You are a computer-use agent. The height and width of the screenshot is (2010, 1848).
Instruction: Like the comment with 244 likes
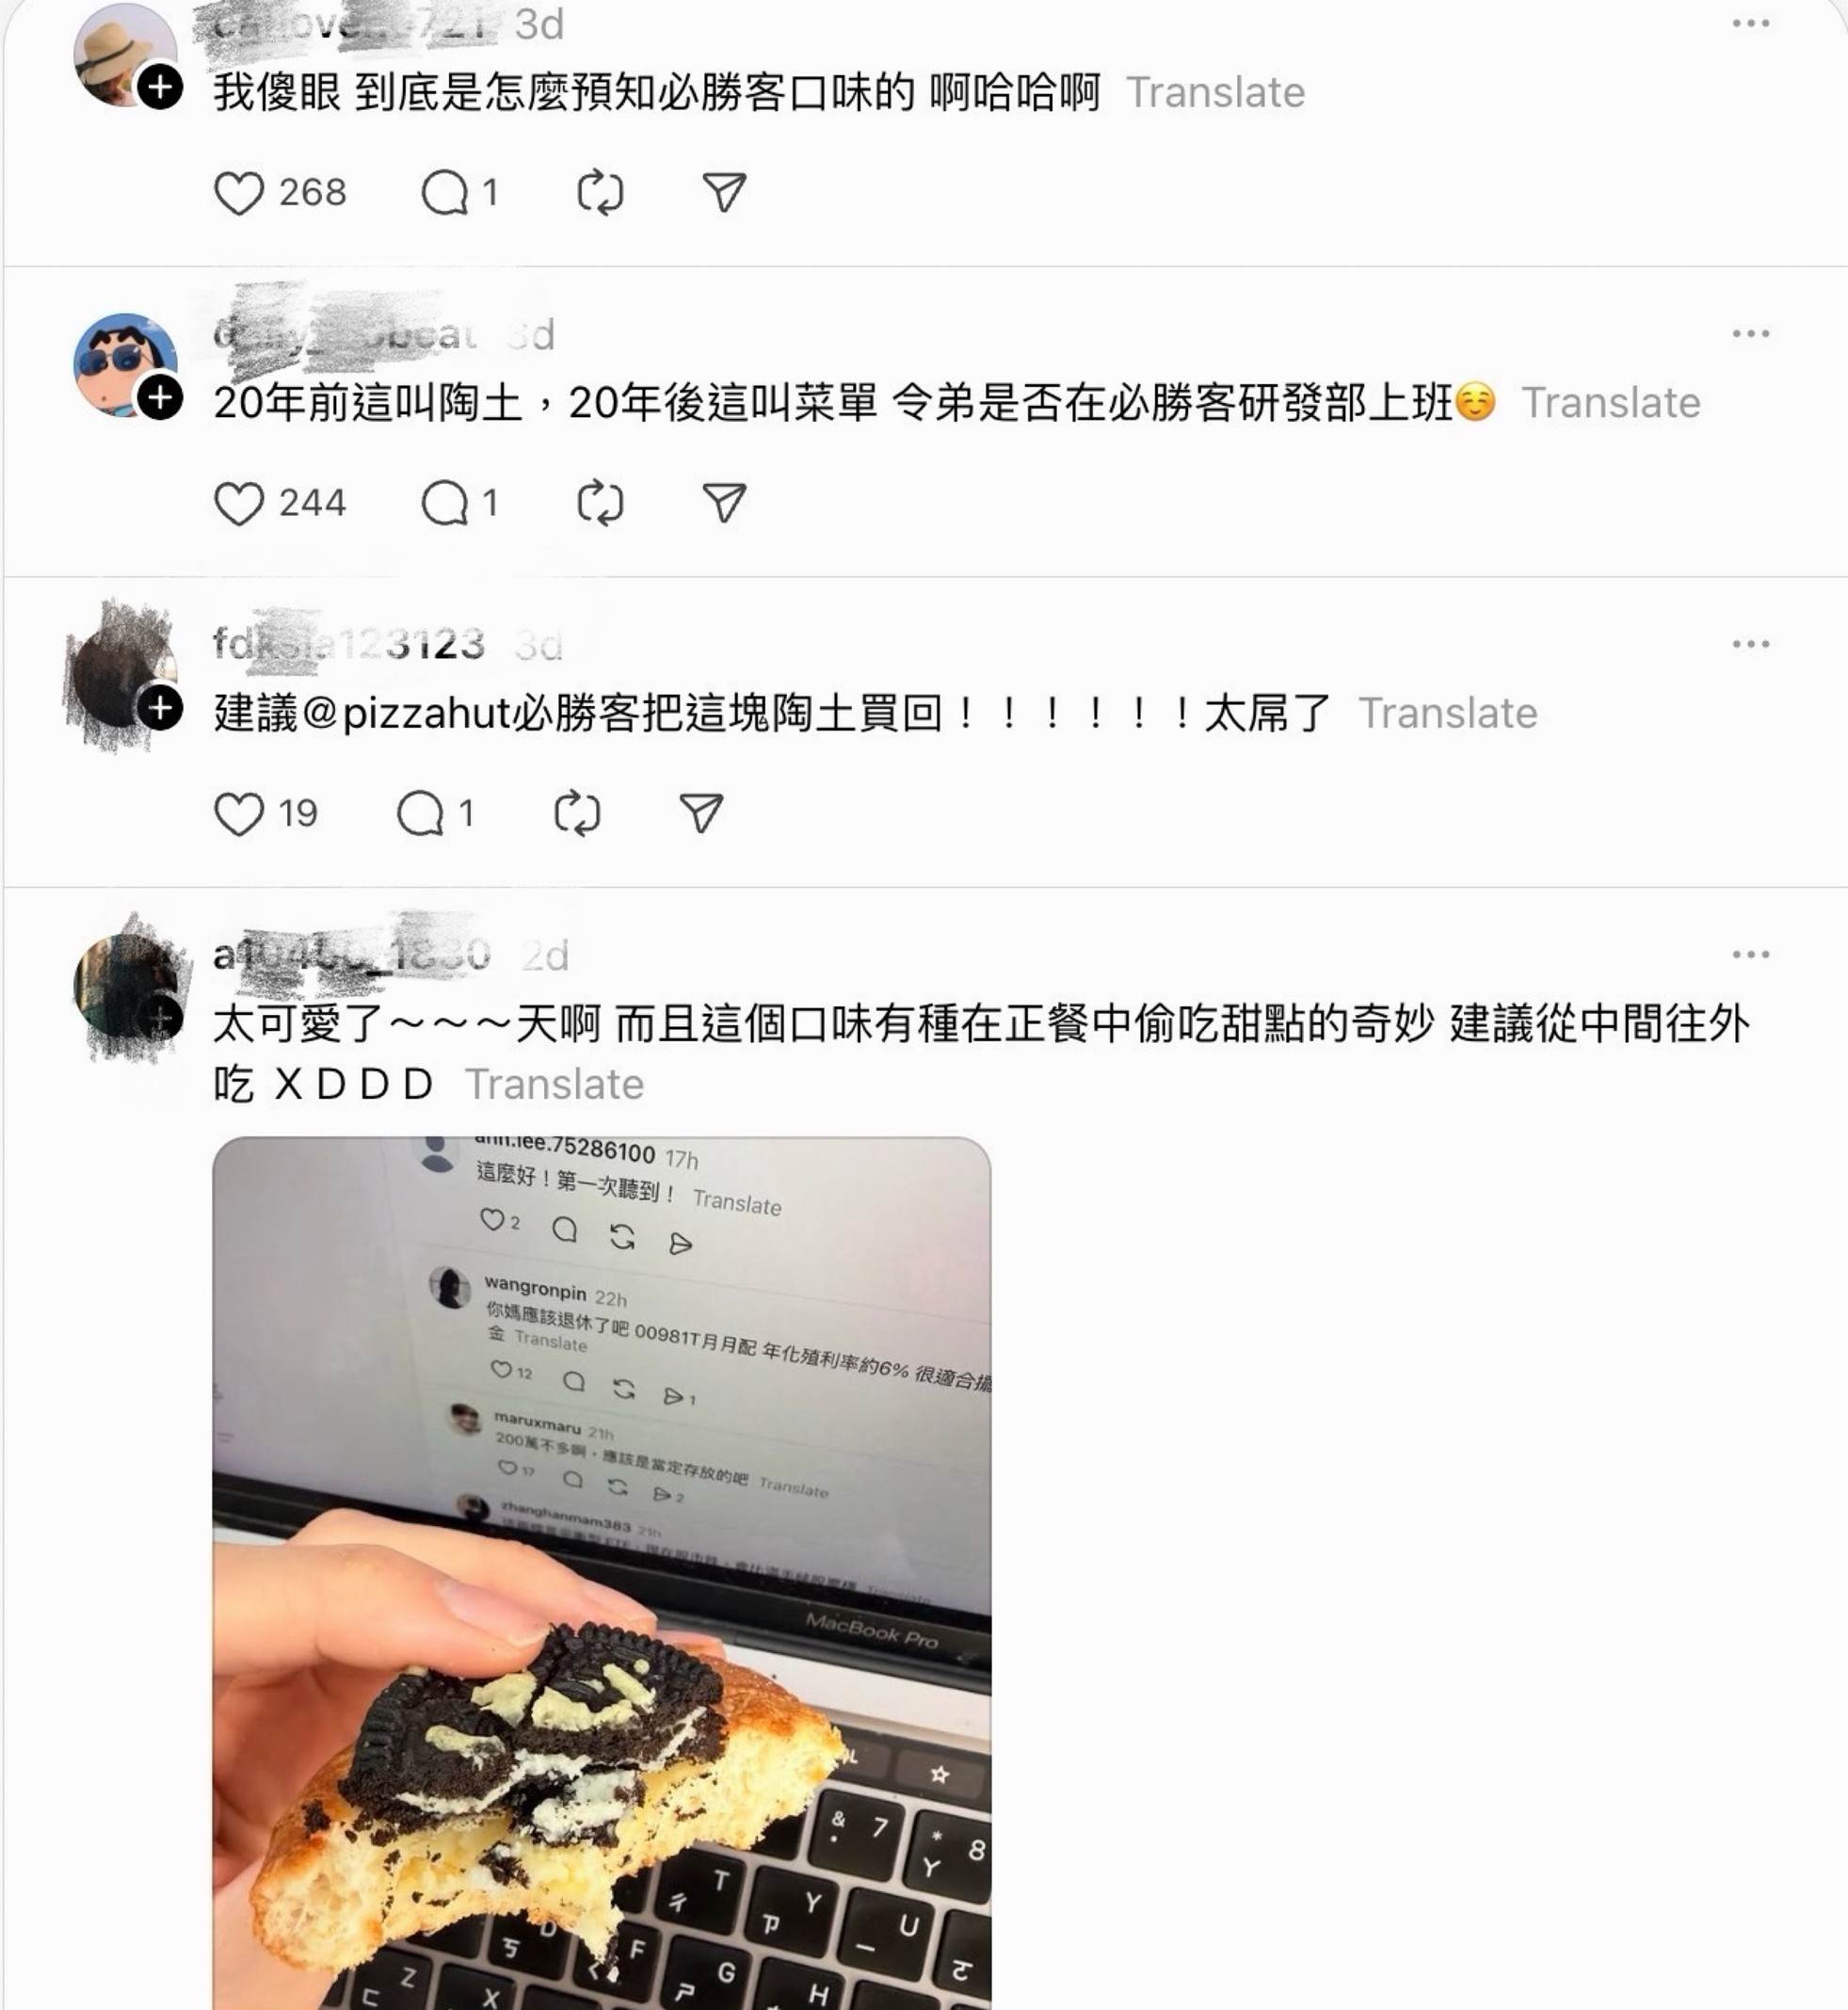(239, 503)
